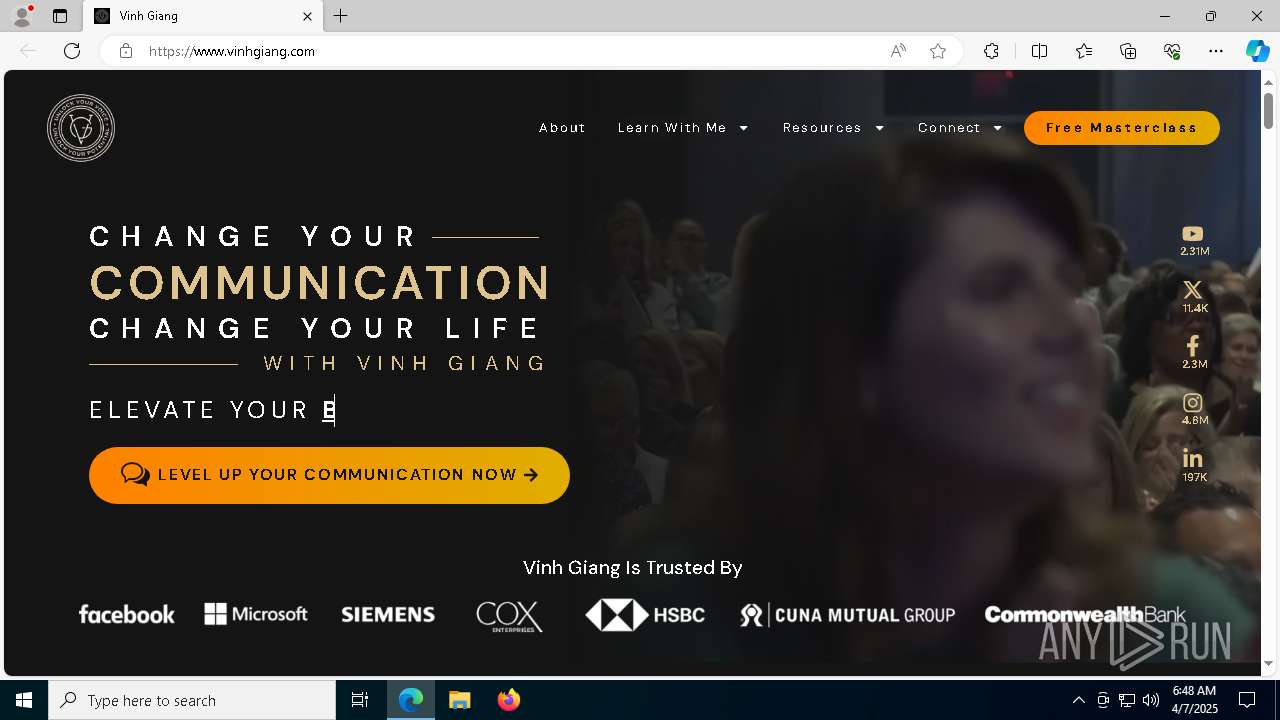View site information lock icon
Image resolution: width=1280 pixels, height=720 pixels.
126,51
